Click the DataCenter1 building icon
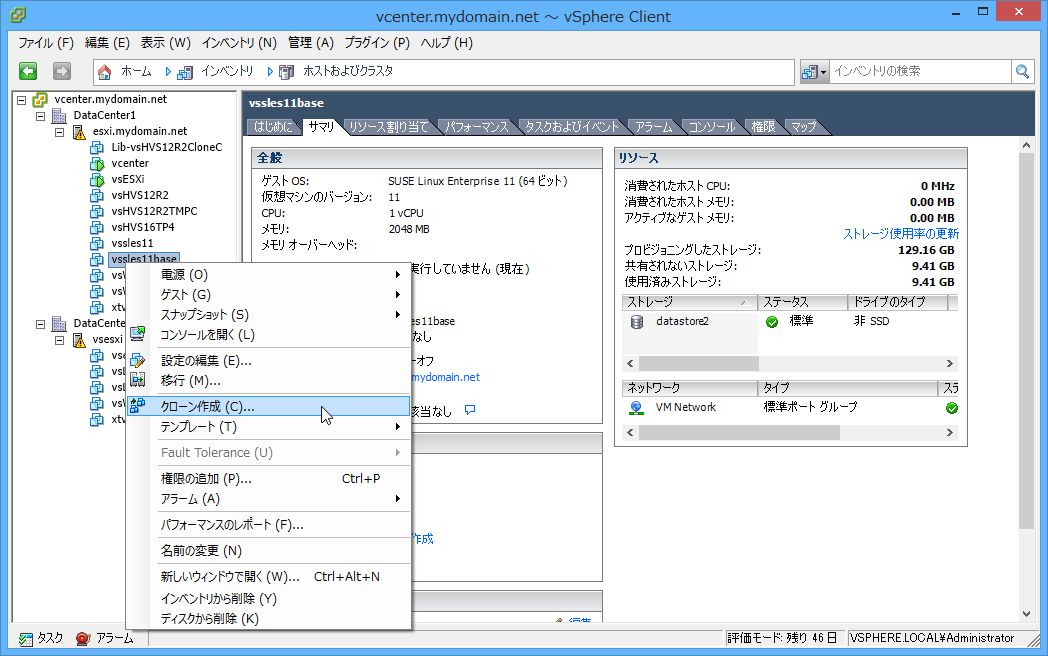 [59, 116]
